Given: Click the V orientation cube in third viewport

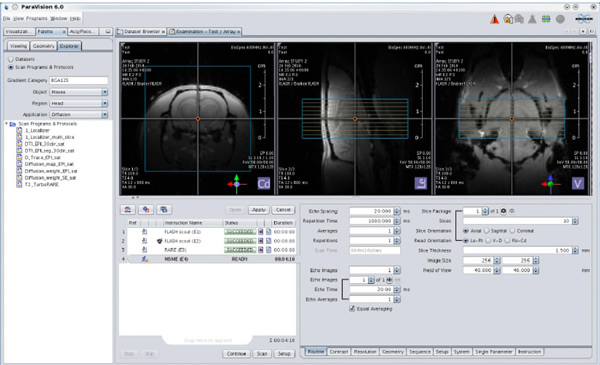Looking at the screenshot, I should click(x=578, y=184).
